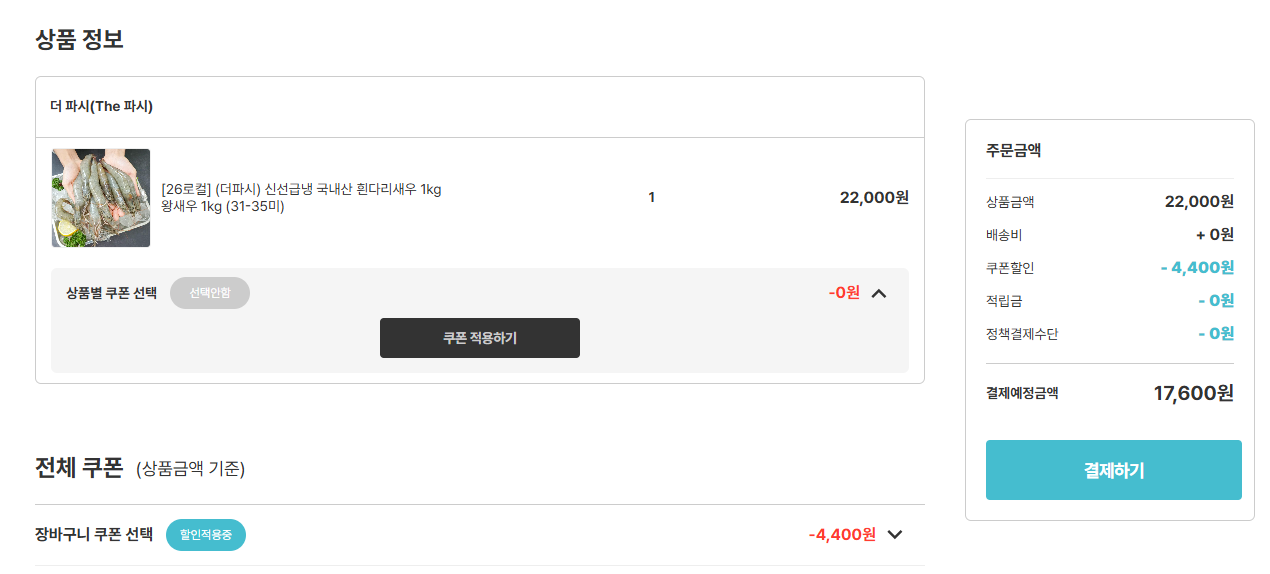1270x574 pixels.
Task: Click the -0원 product coupon amount
Action: pos(844,293)
